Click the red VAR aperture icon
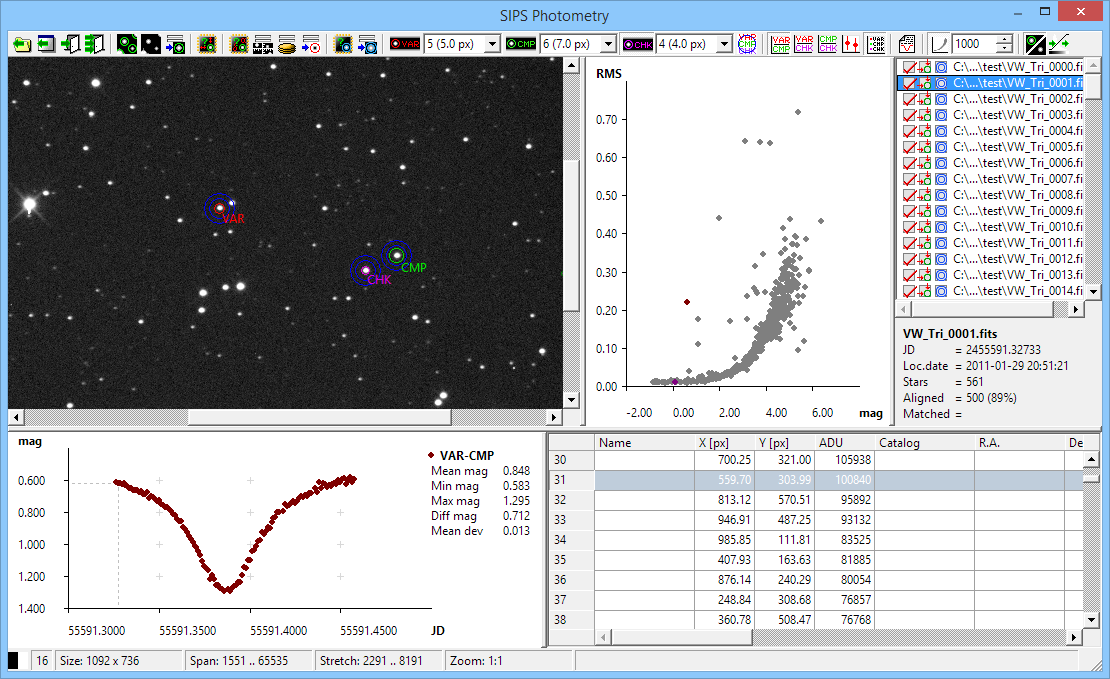The height and width of the screenshot is (679, 1110). (x=405, y=44)
